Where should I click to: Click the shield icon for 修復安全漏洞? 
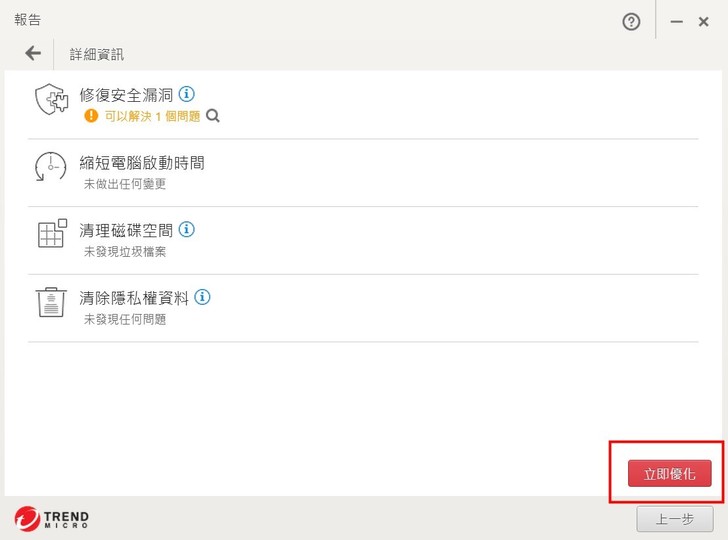point(51,100)
